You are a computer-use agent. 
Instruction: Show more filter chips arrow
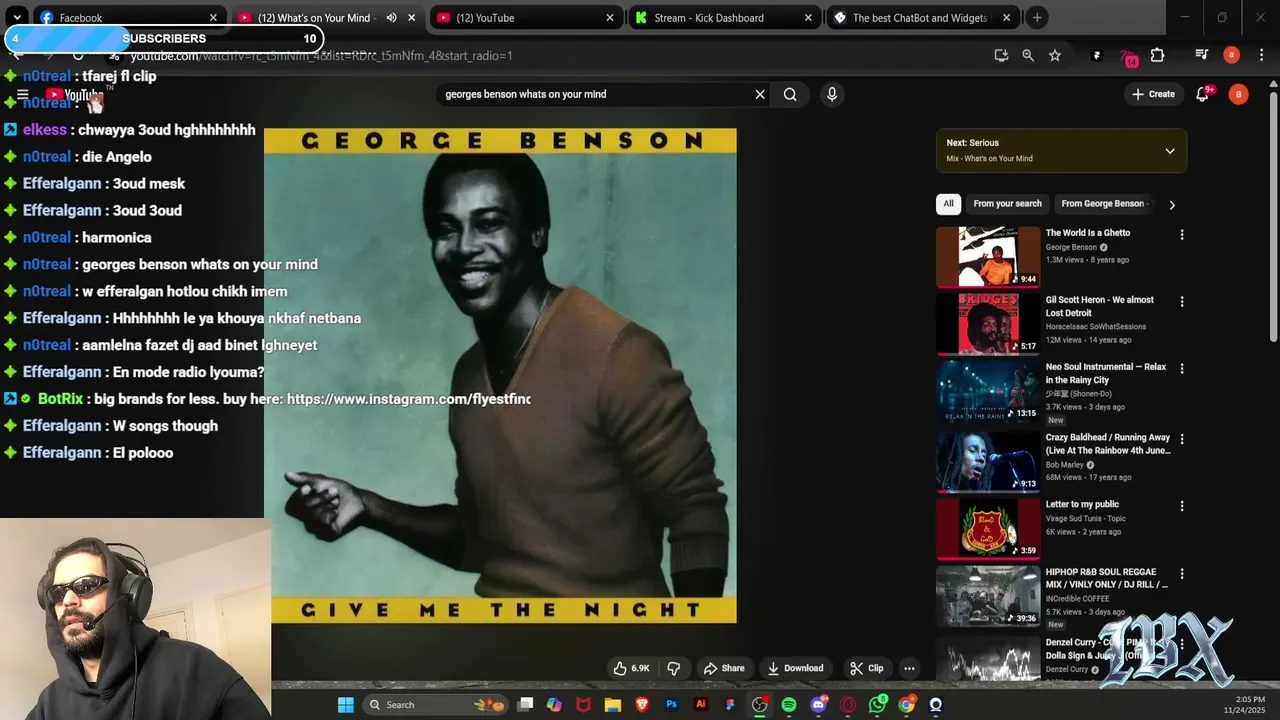click(x=1172, y=205)
